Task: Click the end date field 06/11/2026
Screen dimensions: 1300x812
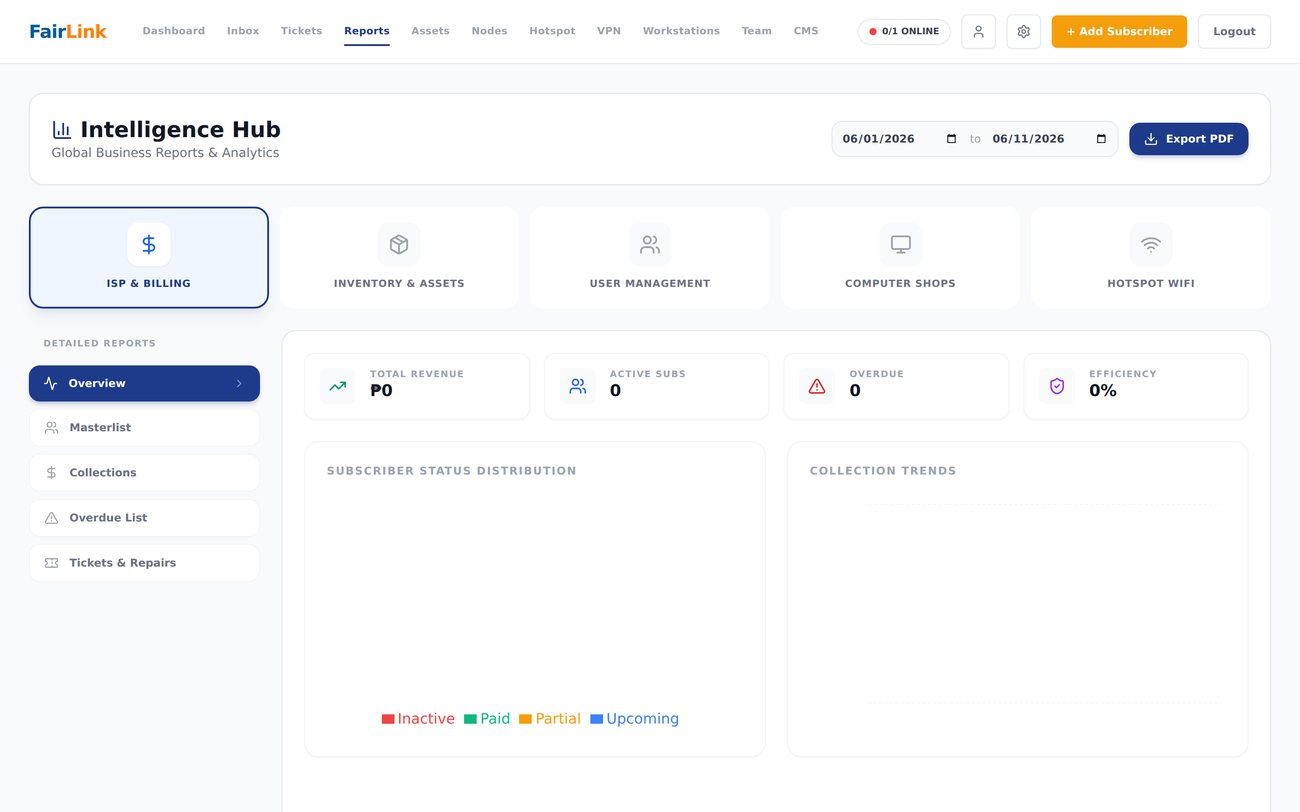Action: click(x=1050, y=139)
